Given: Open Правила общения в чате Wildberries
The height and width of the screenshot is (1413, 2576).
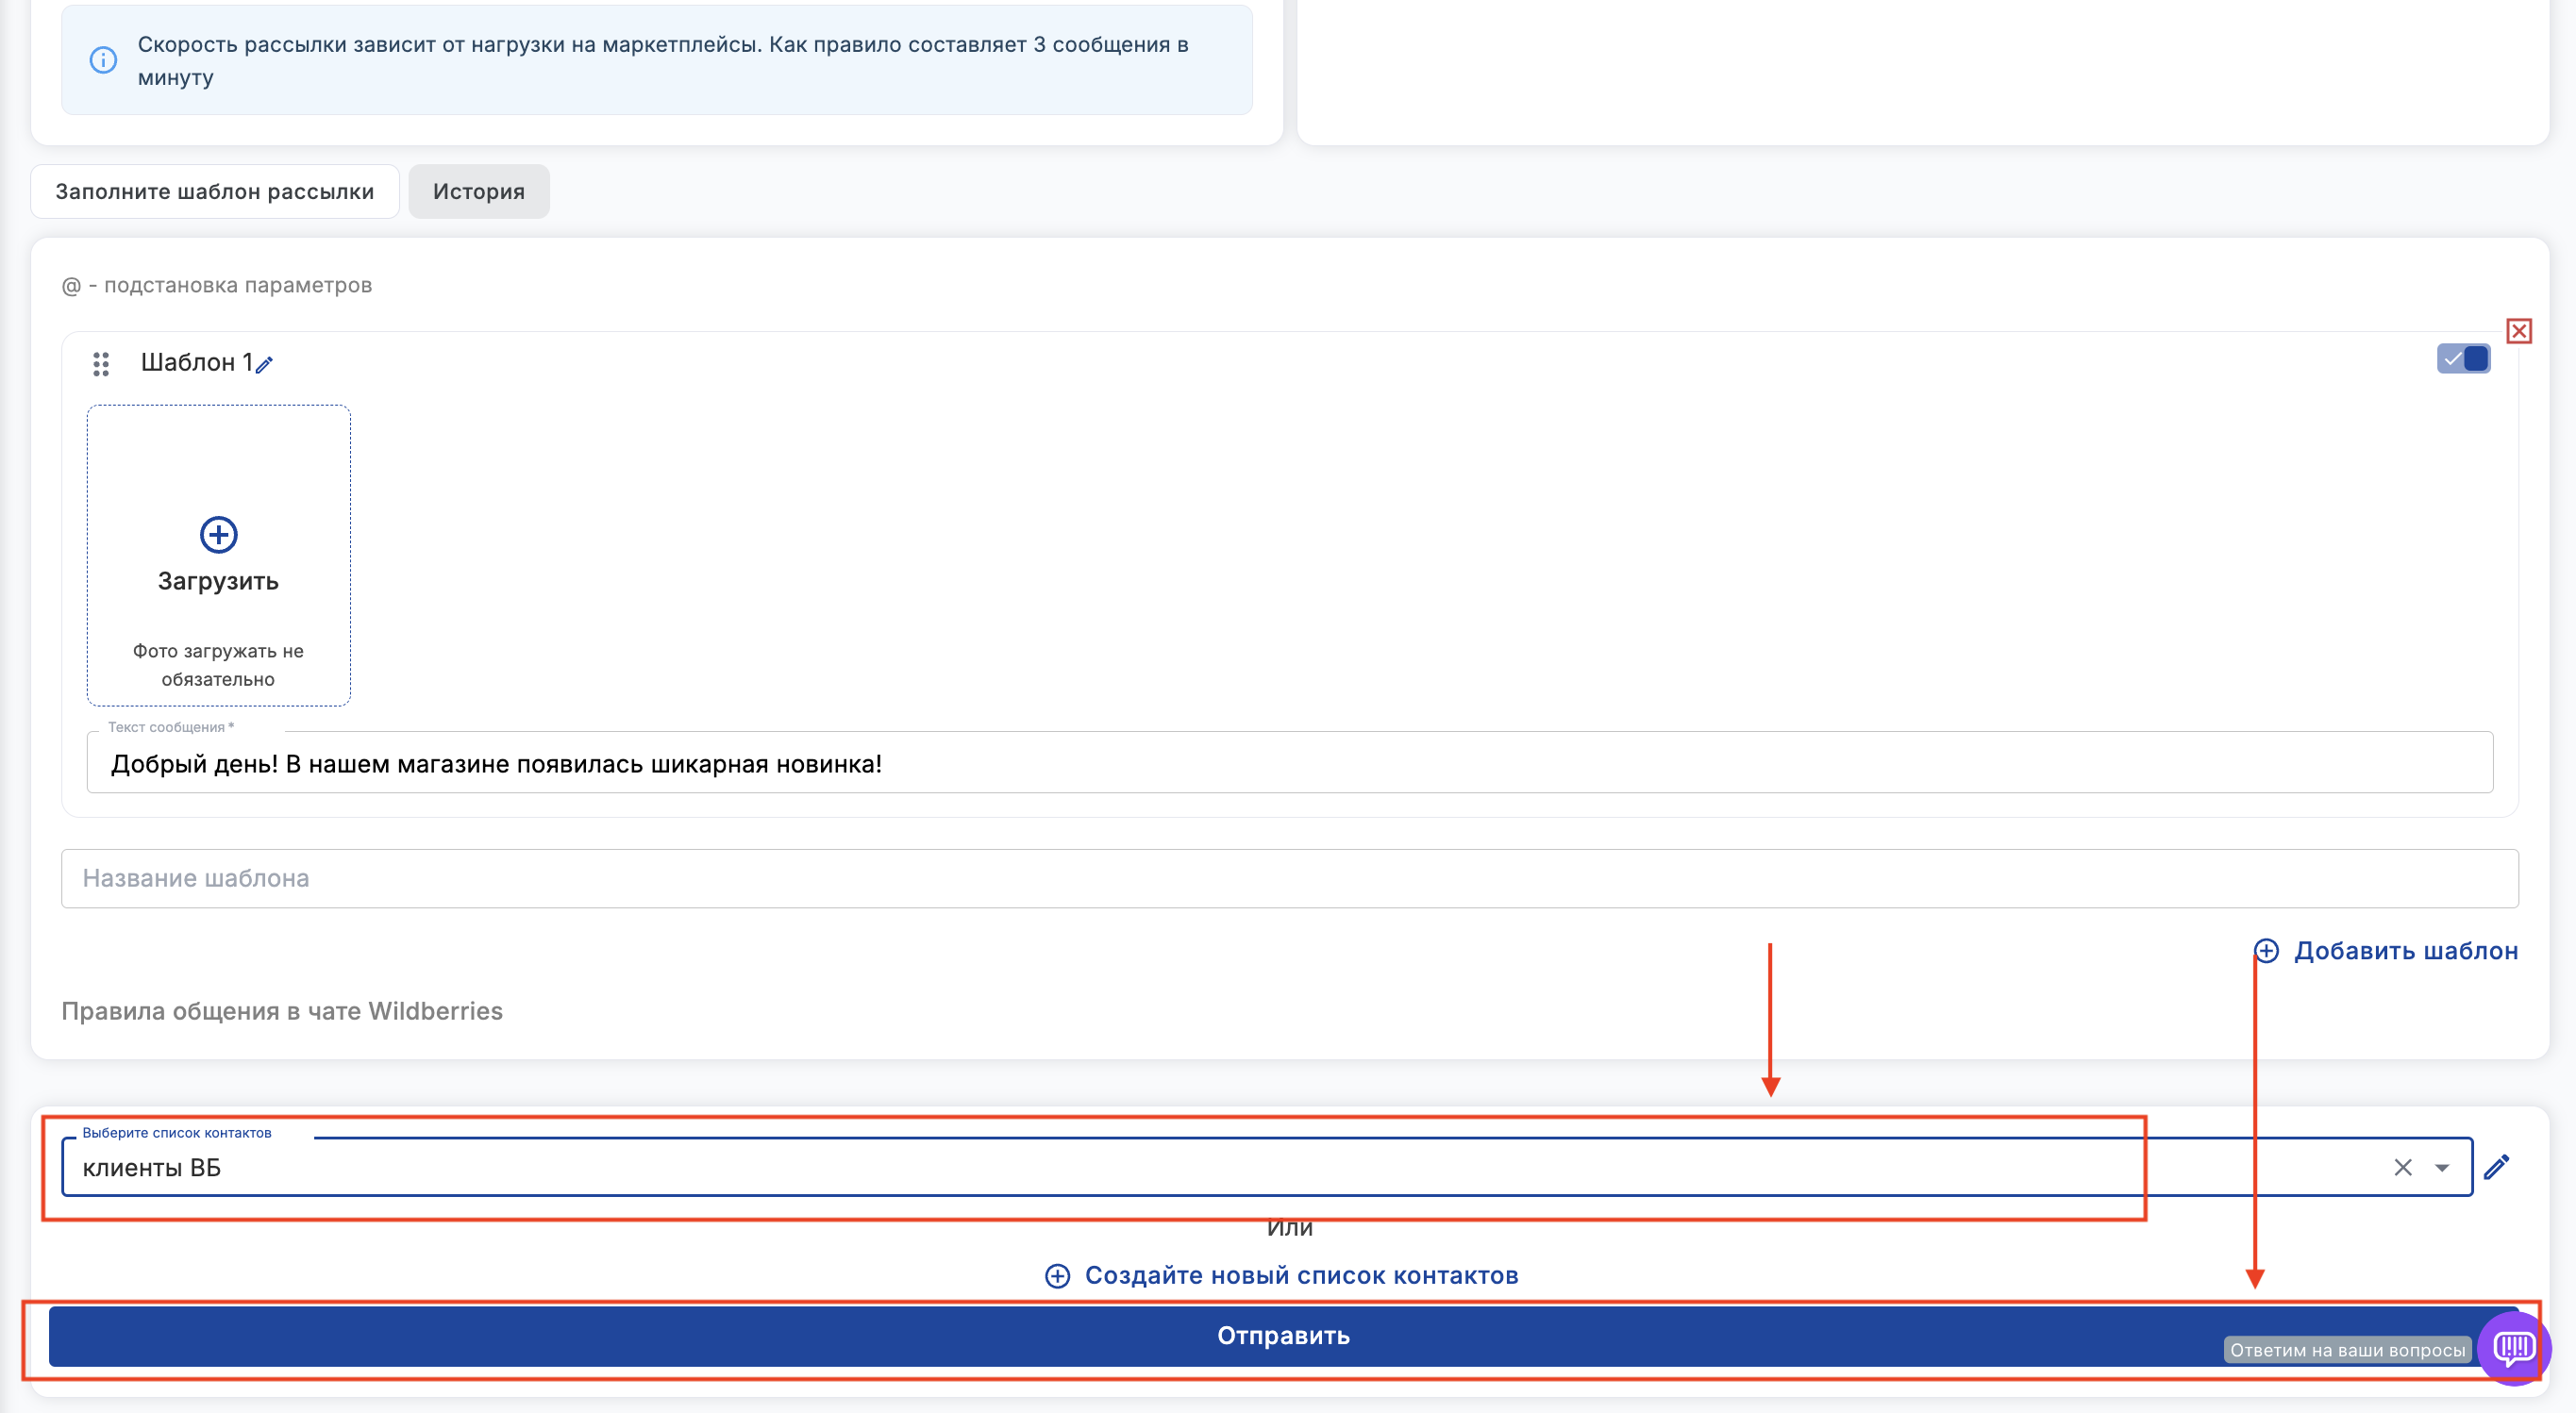Looking at the screenshot, I should (282, 1011).
